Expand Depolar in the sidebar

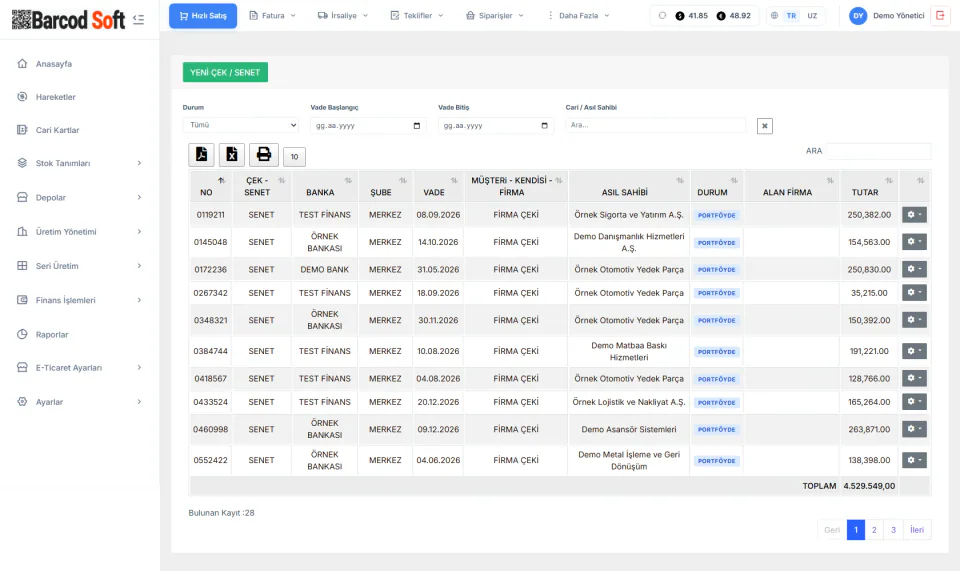pyautogui.click(x=80, y=198)
